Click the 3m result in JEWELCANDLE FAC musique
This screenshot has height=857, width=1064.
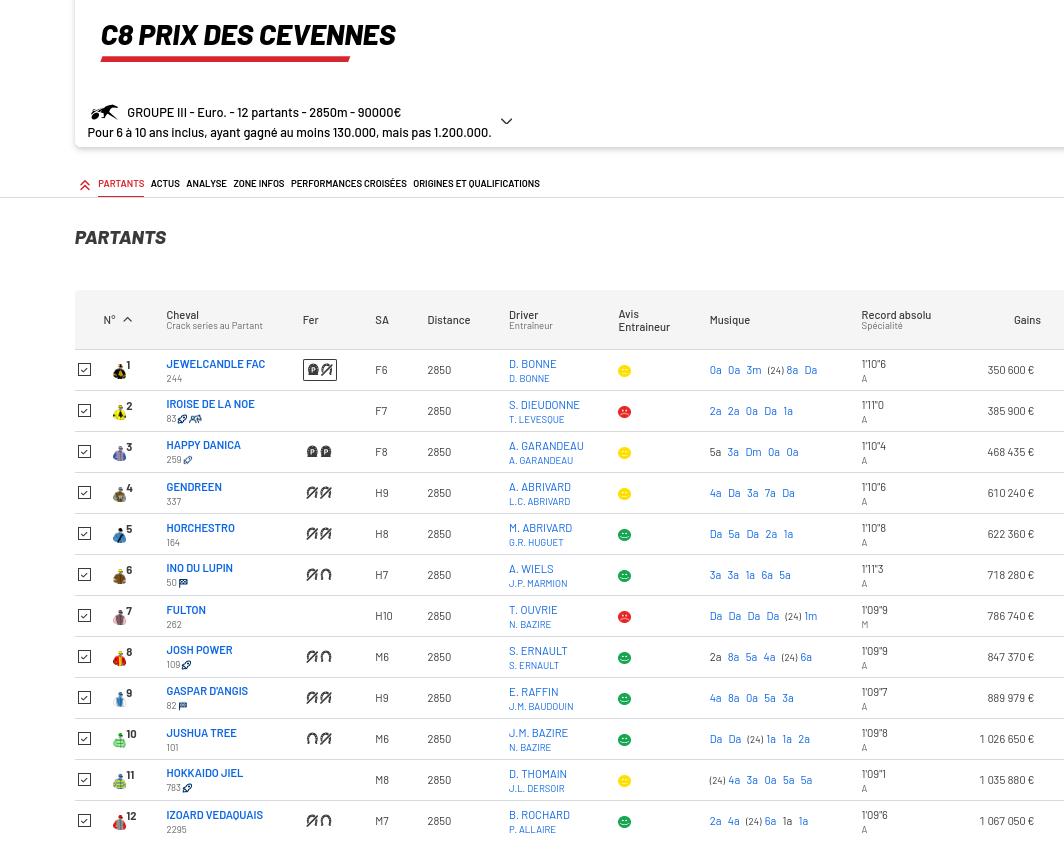[x=753, y=370]
